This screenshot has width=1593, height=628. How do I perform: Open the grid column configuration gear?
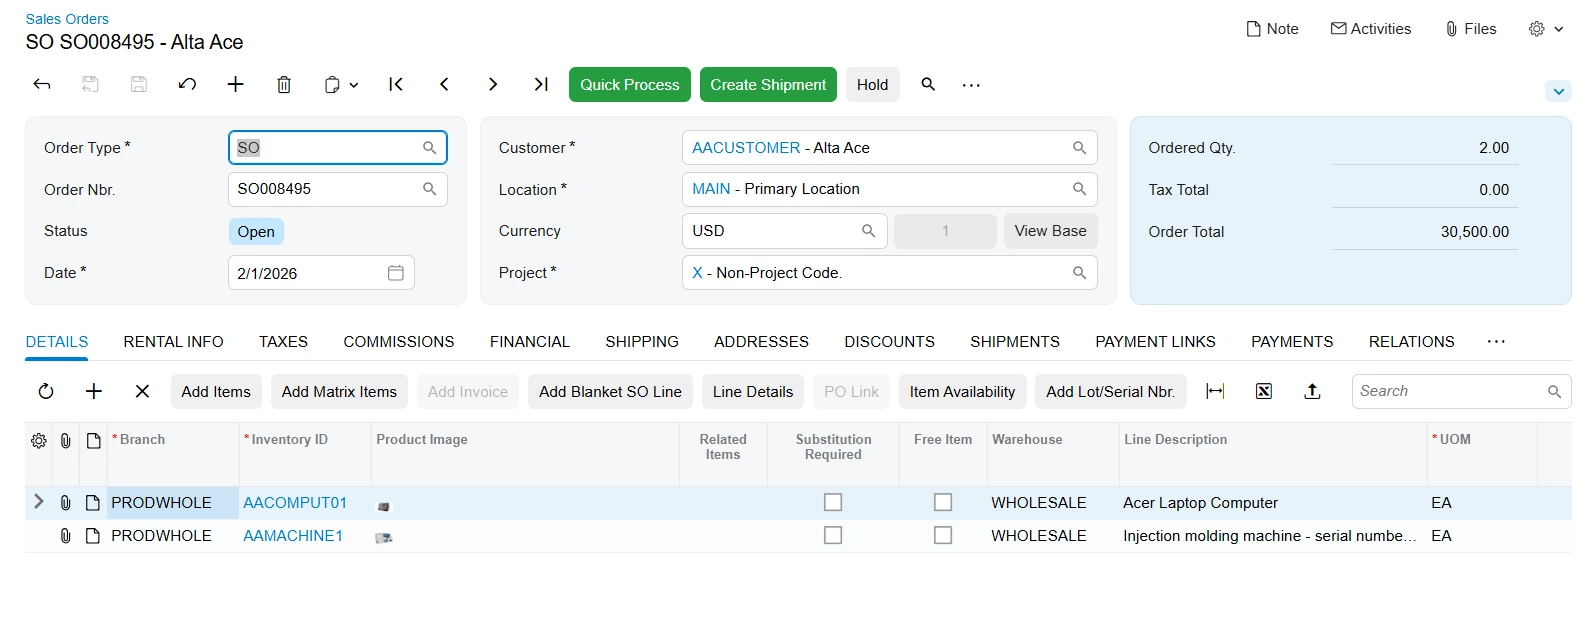(x=39, y=441)
